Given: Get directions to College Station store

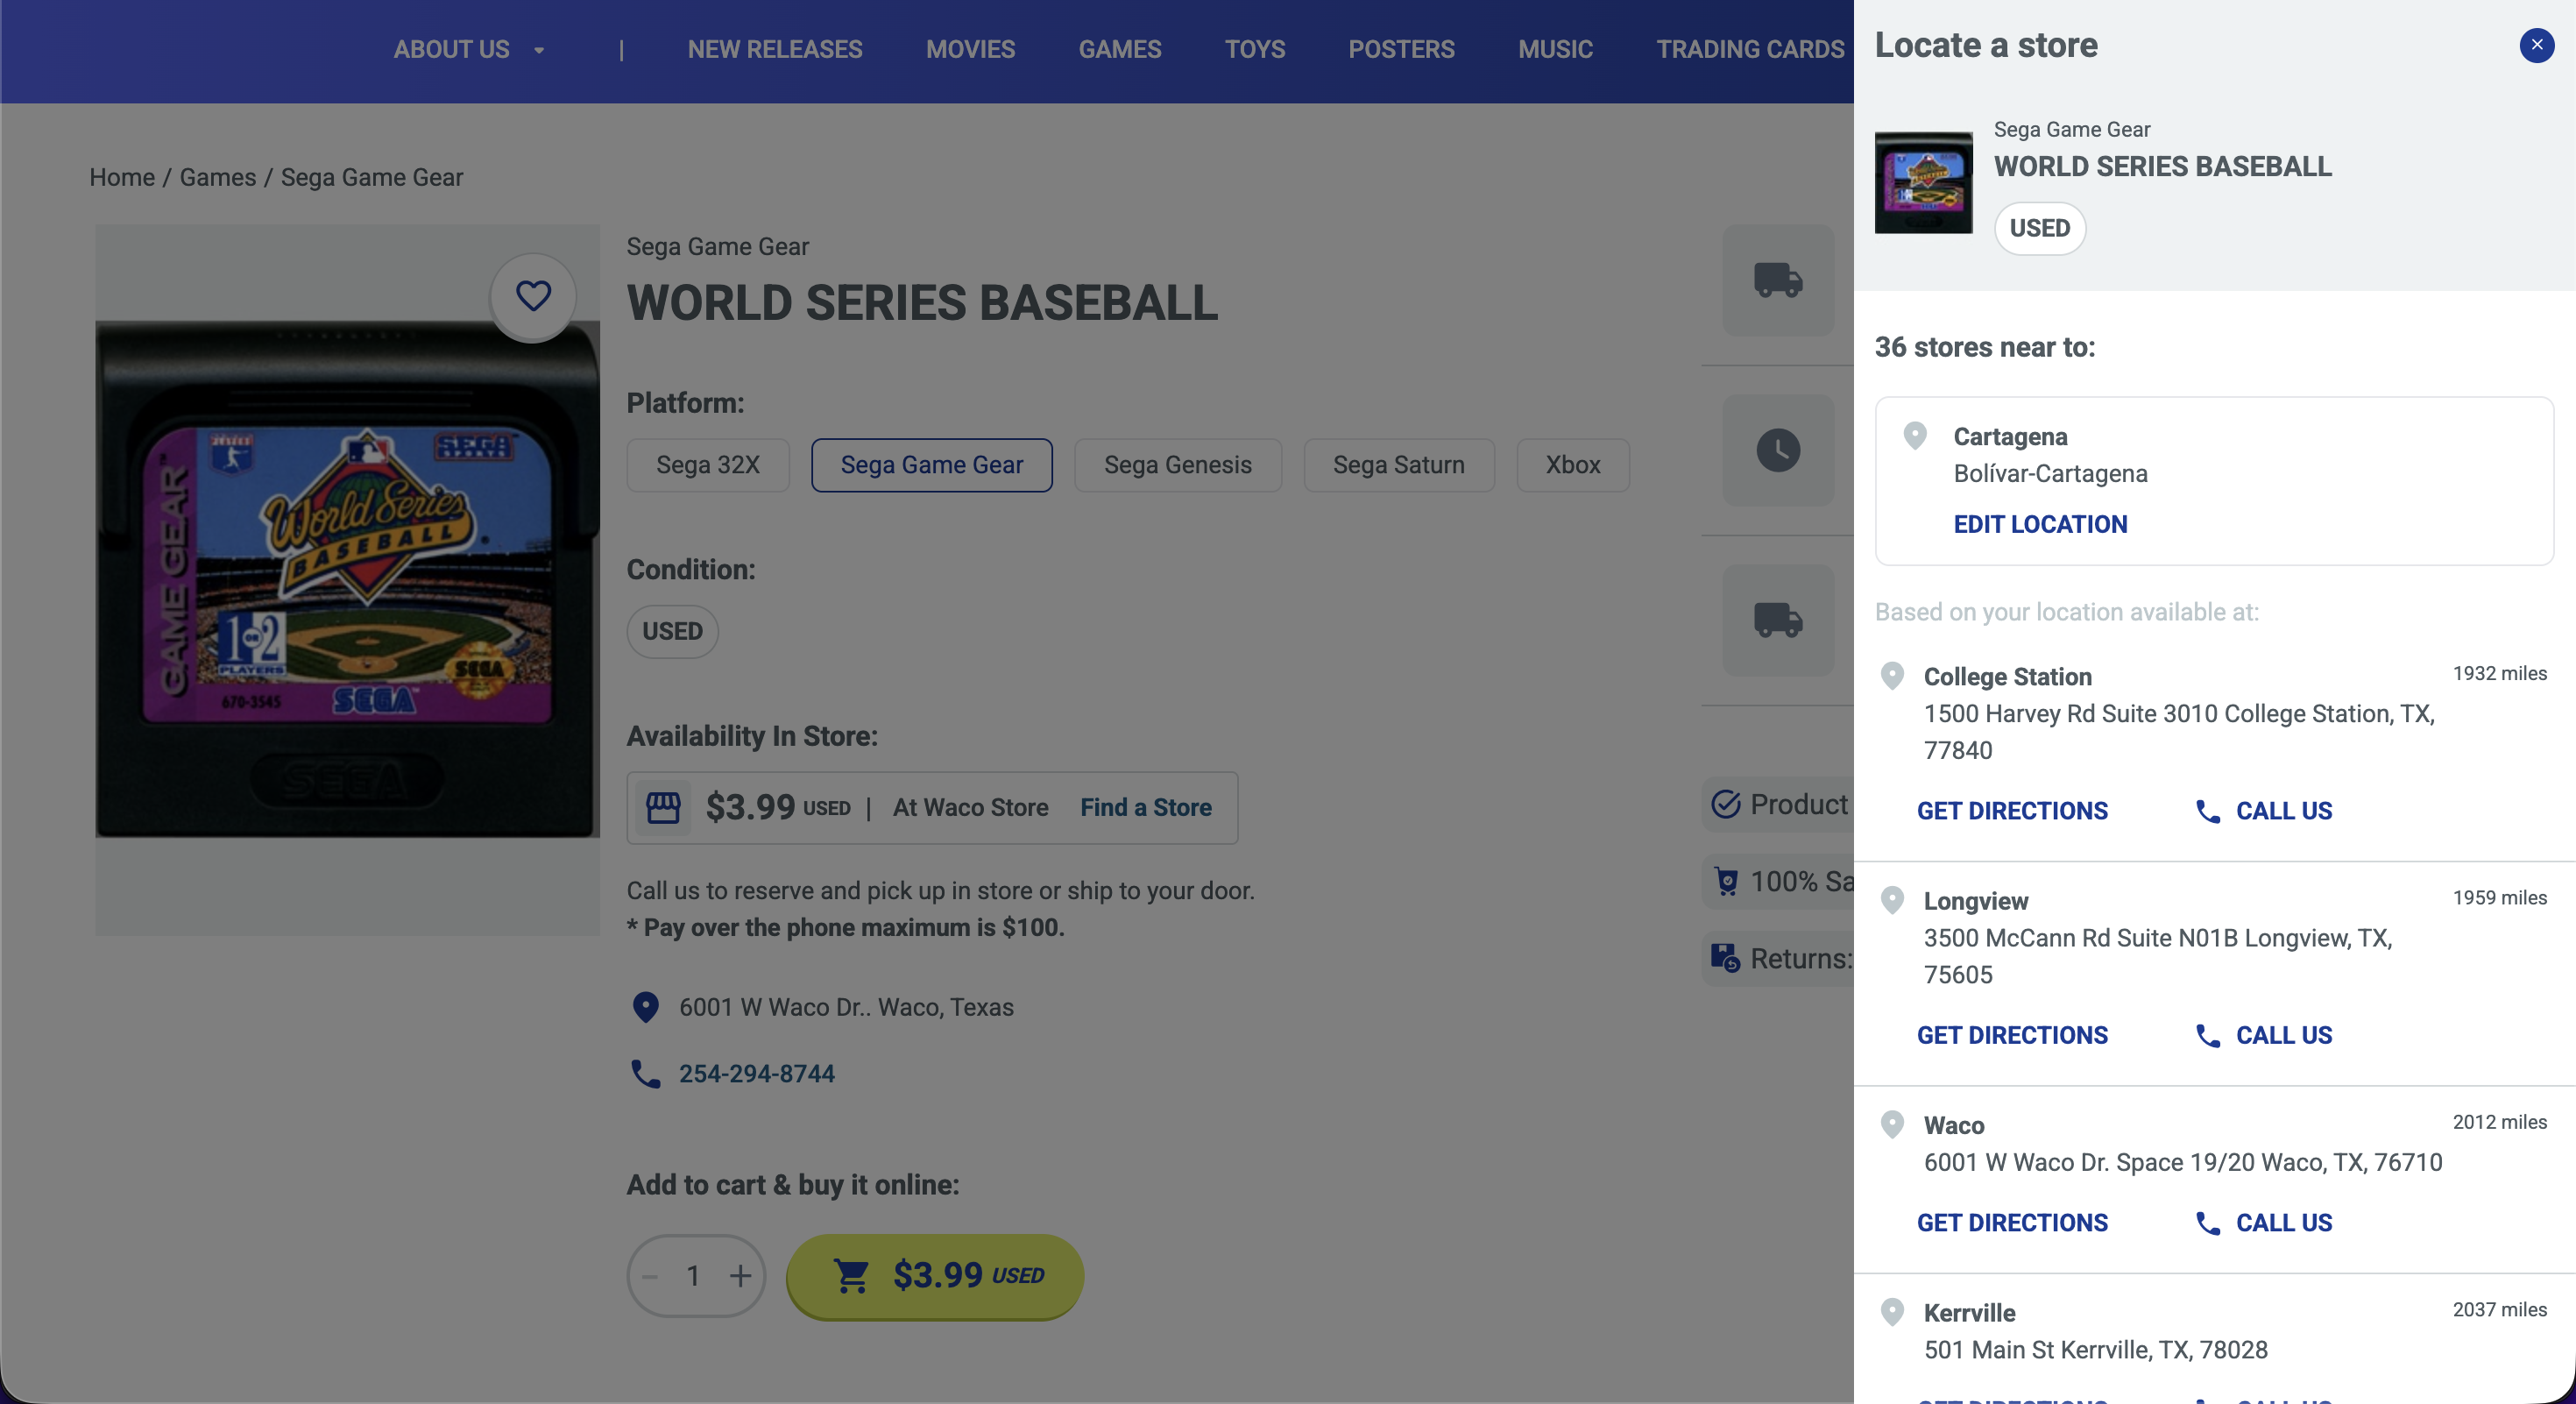Looking at the screenshot, I should (x=2012, y=811).
